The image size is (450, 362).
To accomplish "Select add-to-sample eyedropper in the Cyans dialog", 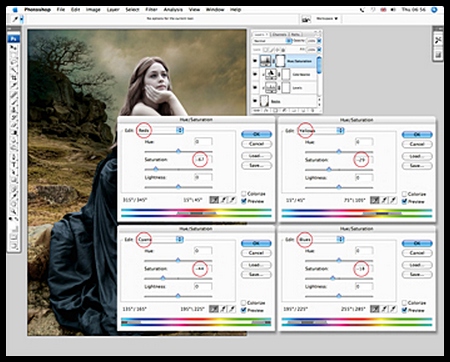I will coord(223,309).
